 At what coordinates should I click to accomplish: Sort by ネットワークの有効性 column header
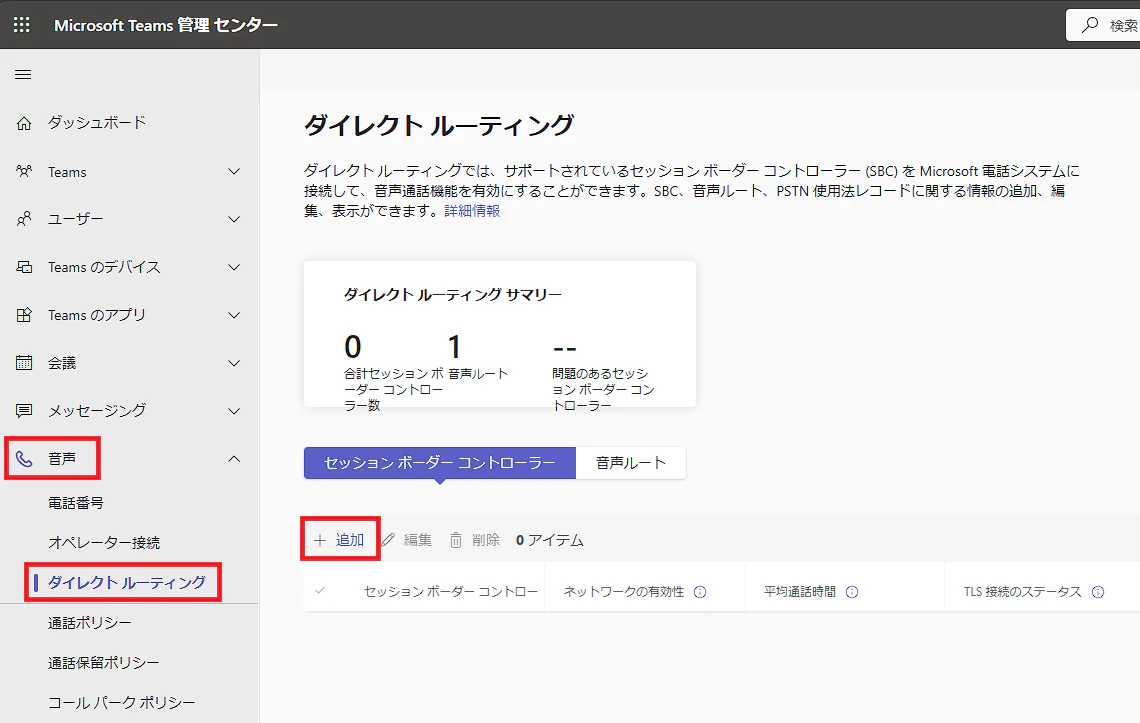[624, 591]
